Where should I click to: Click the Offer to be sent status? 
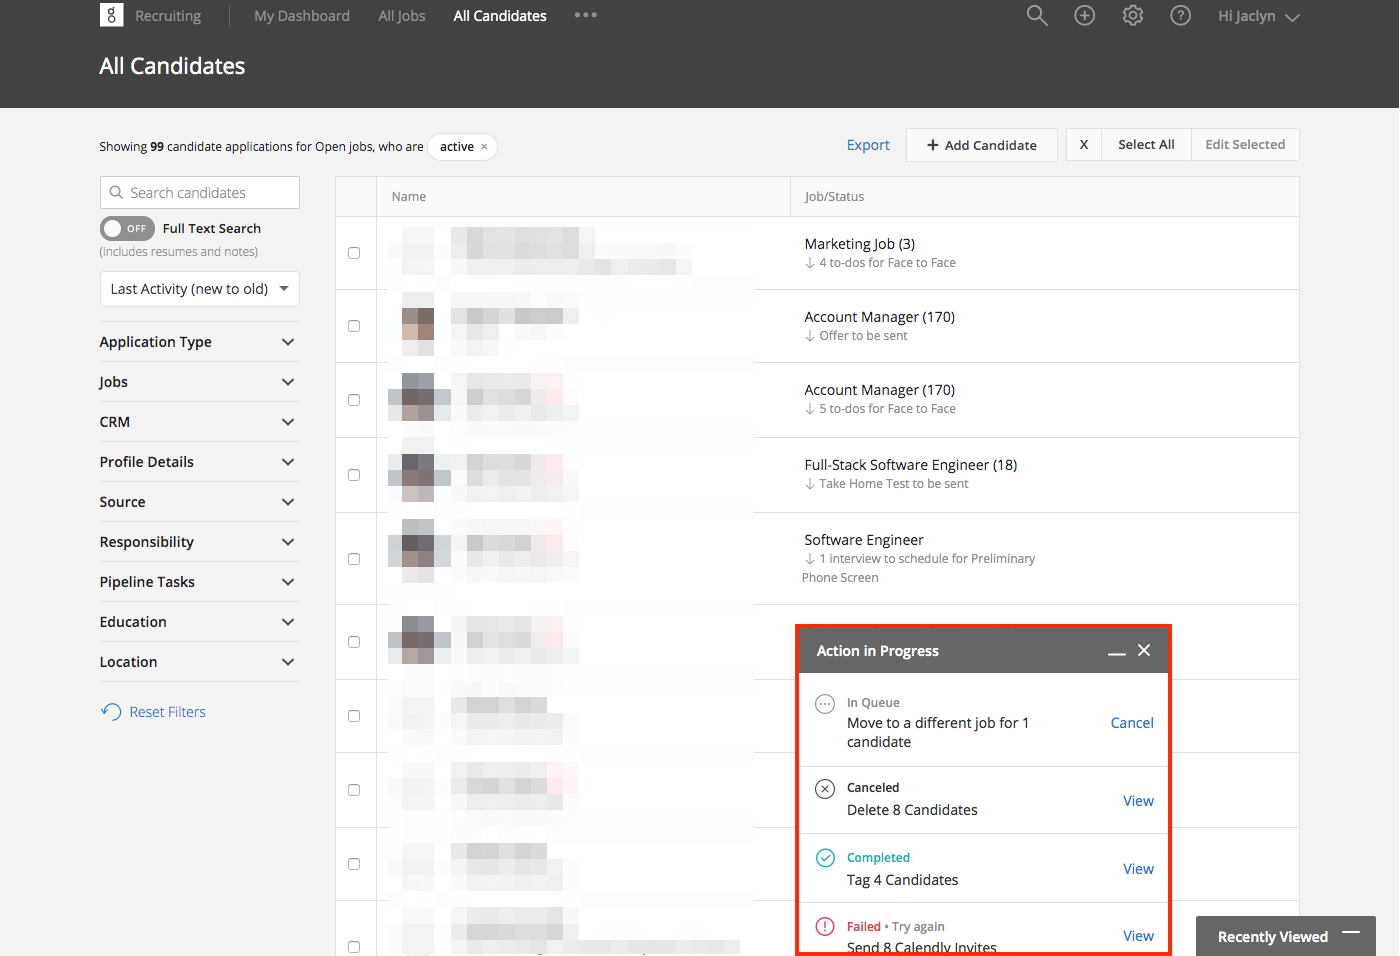pyautogui.click(x=863, y=336)
